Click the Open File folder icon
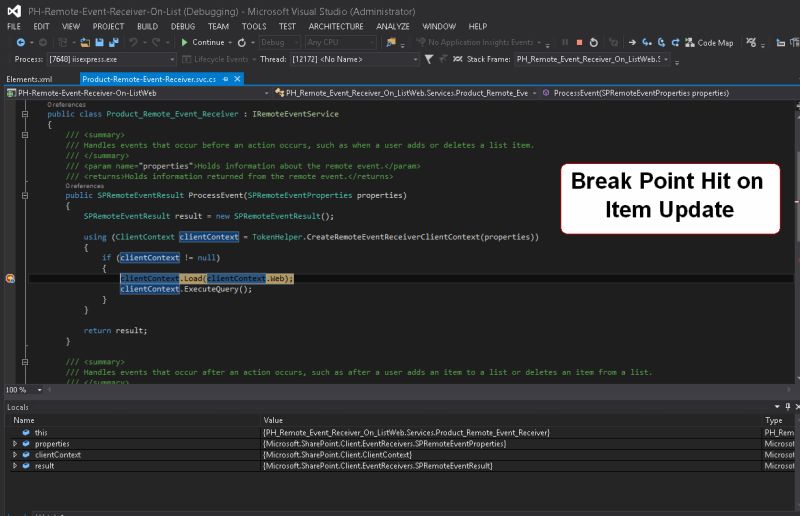 point(85,42)
